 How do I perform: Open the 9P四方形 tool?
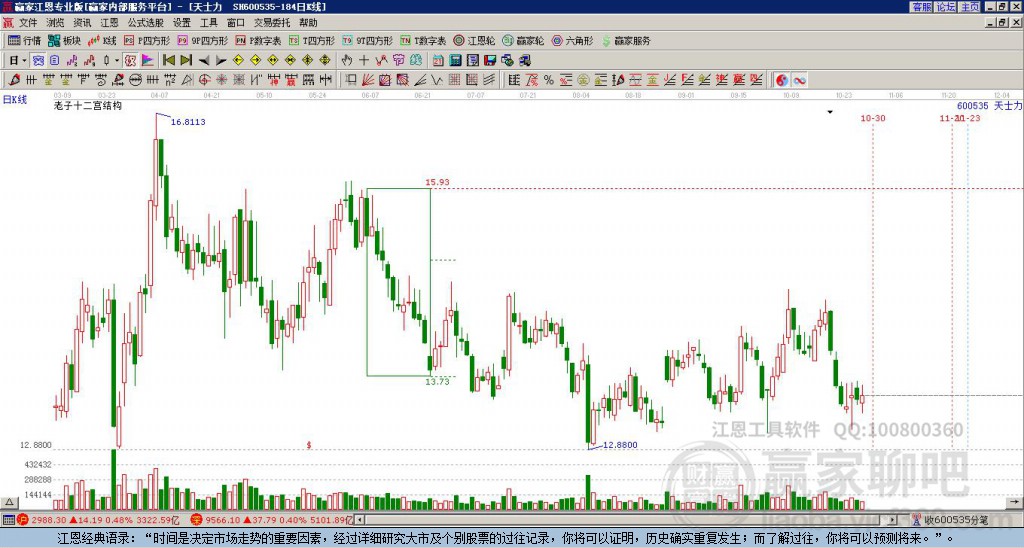(202, 40)
